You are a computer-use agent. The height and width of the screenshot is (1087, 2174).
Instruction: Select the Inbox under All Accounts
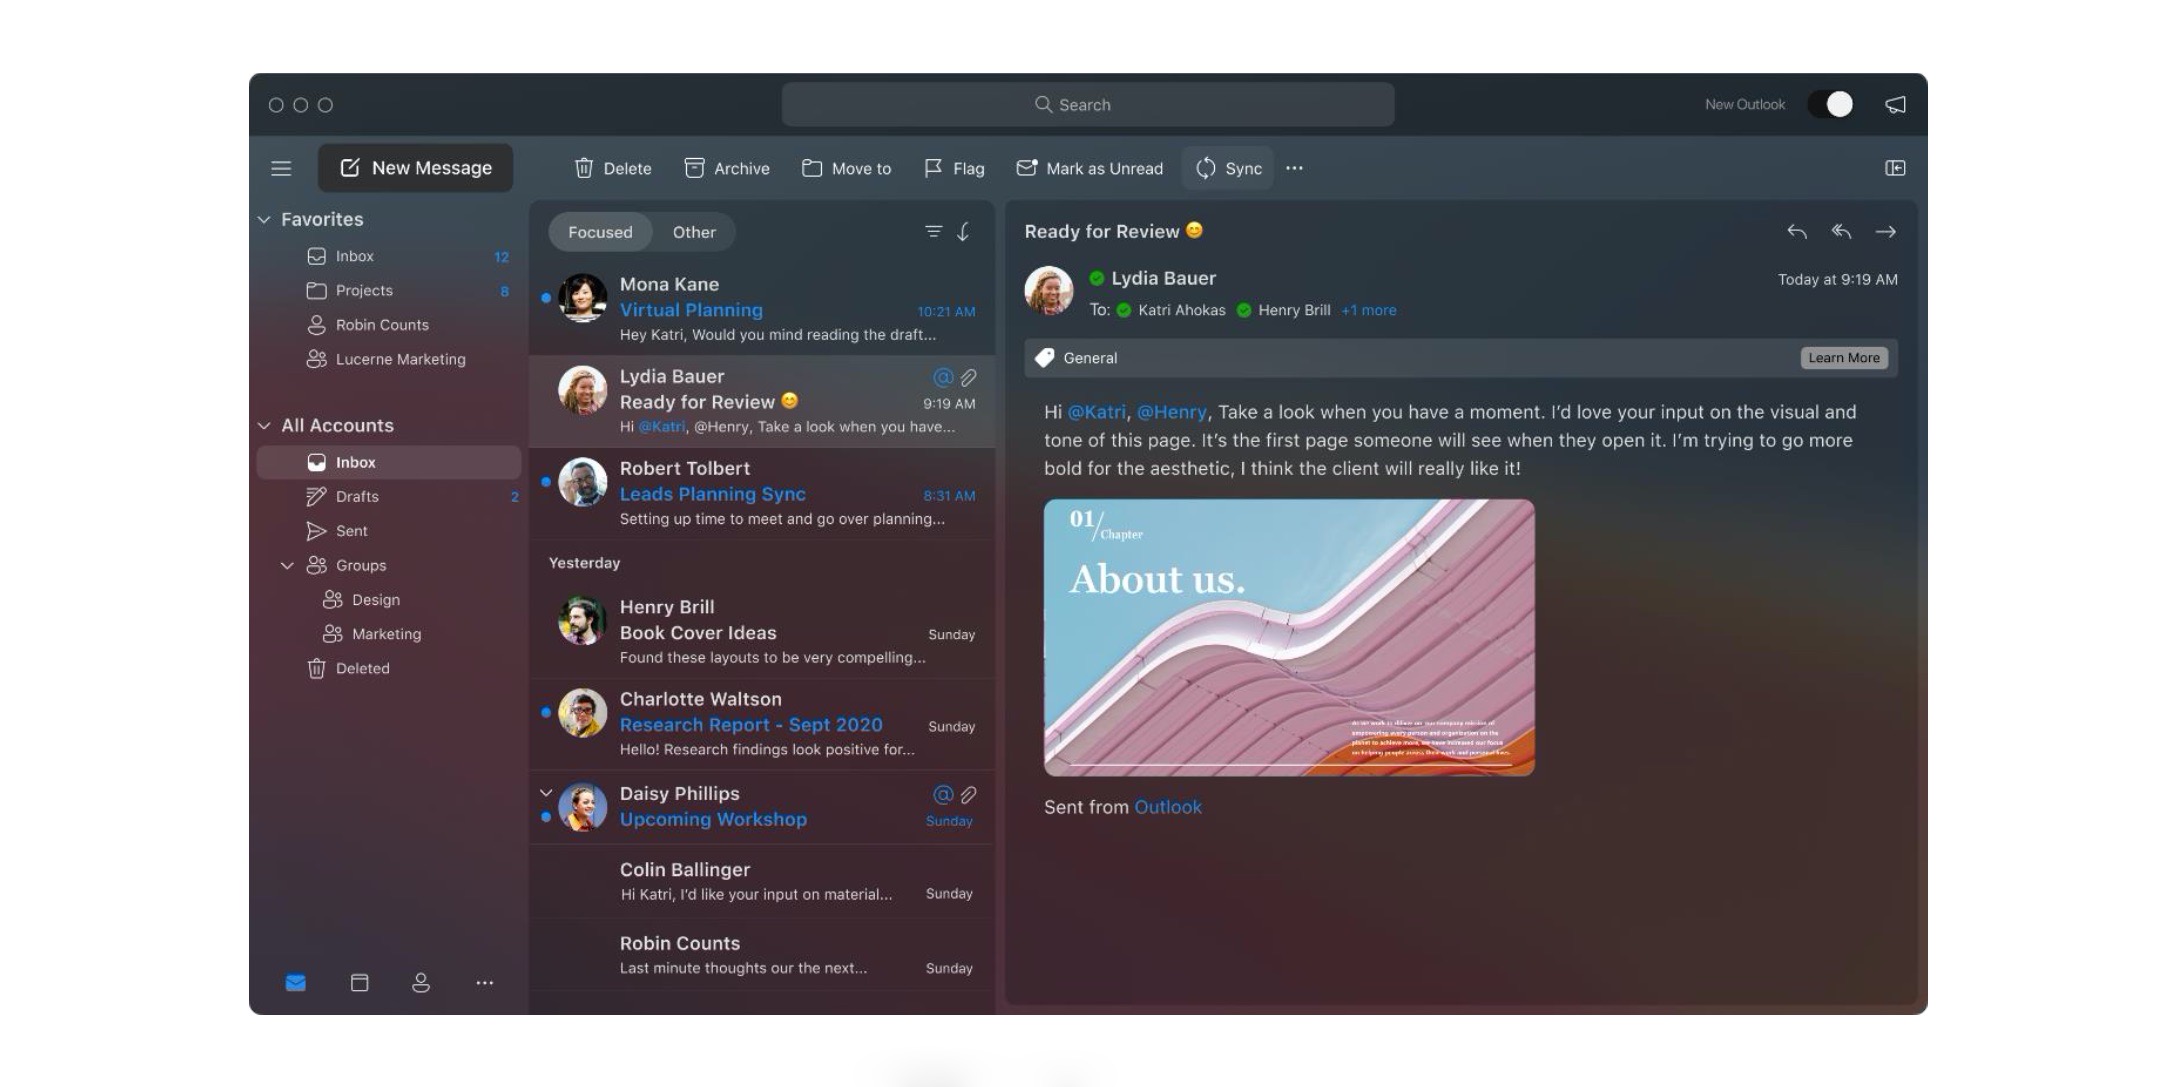tap(355, 462)
